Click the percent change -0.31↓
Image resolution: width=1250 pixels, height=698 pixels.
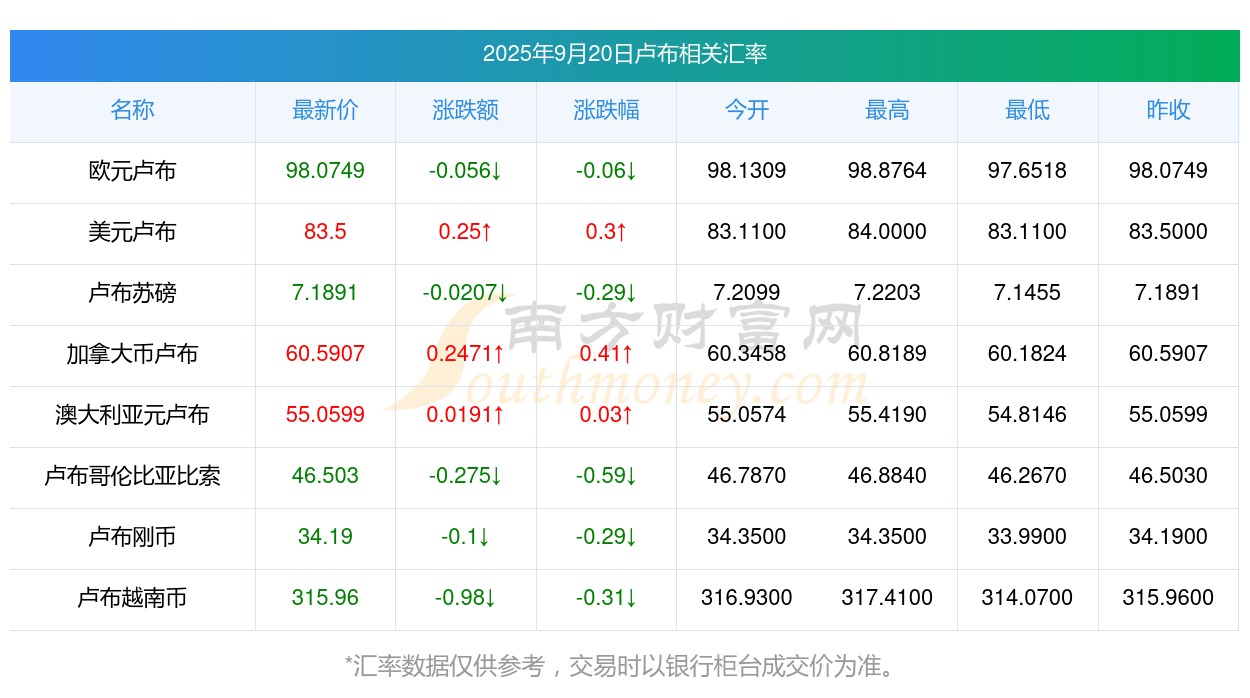click(606, 598)
